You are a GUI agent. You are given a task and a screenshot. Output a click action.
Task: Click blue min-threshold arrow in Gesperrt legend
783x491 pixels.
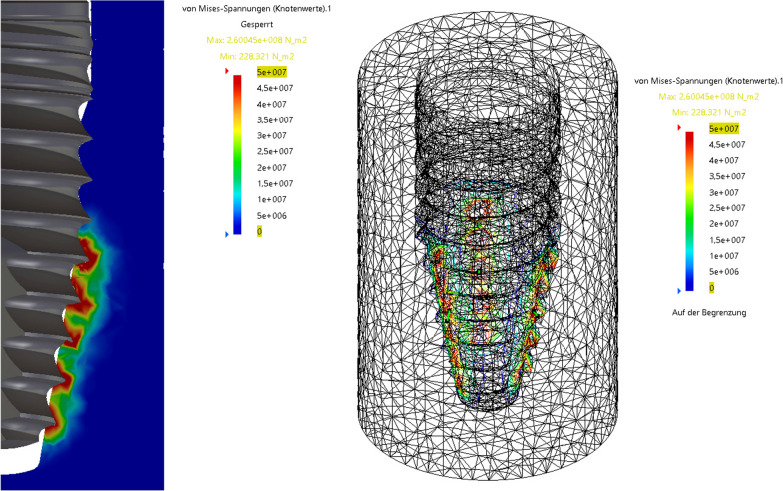pos(227,234)
